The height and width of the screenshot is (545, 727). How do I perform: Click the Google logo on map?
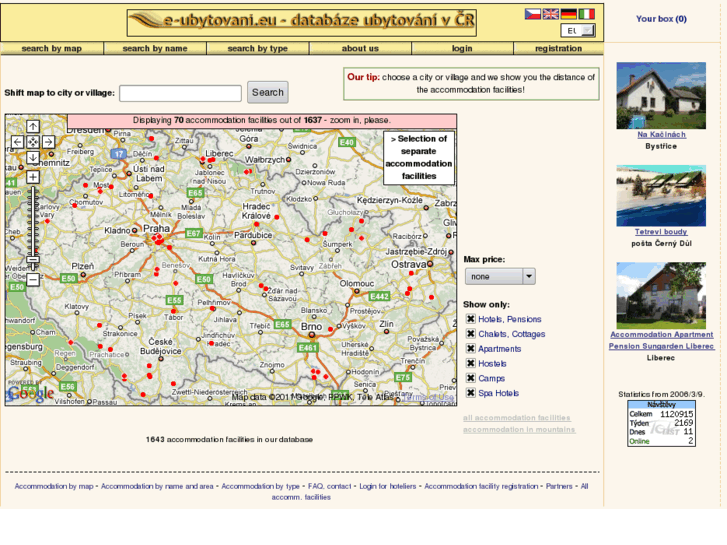31,393
